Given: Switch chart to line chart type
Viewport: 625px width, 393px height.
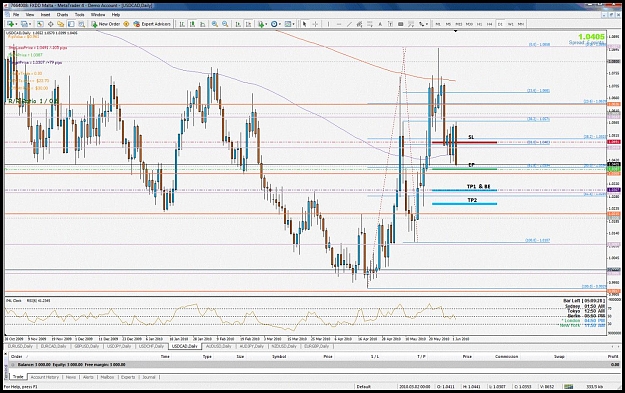Looking at the screenshot, I should [x=202, y=24].
